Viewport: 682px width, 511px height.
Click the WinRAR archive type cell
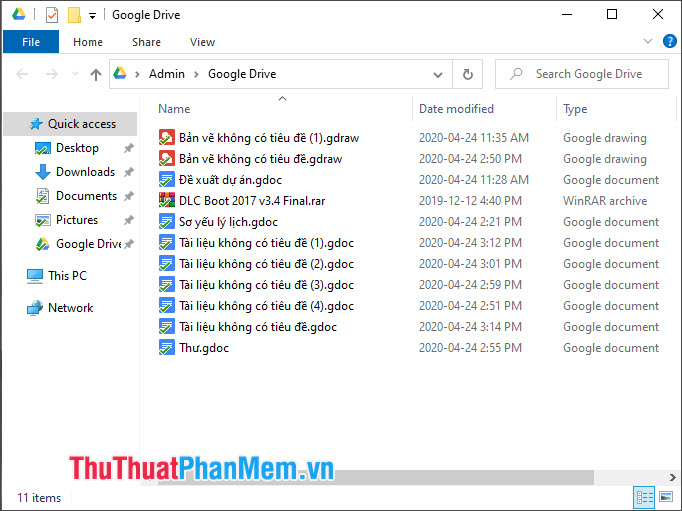tap(605, 200)
